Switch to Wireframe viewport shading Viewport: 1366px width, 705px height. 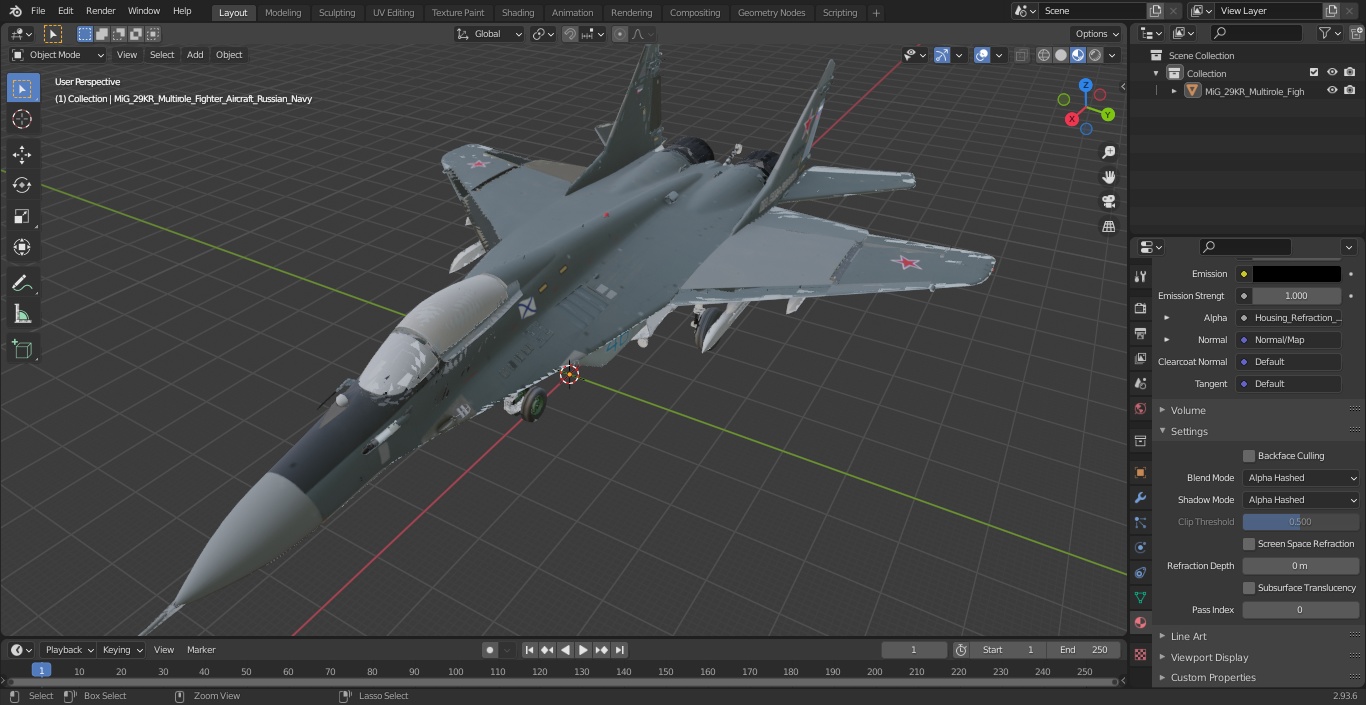pos(1043,55)
